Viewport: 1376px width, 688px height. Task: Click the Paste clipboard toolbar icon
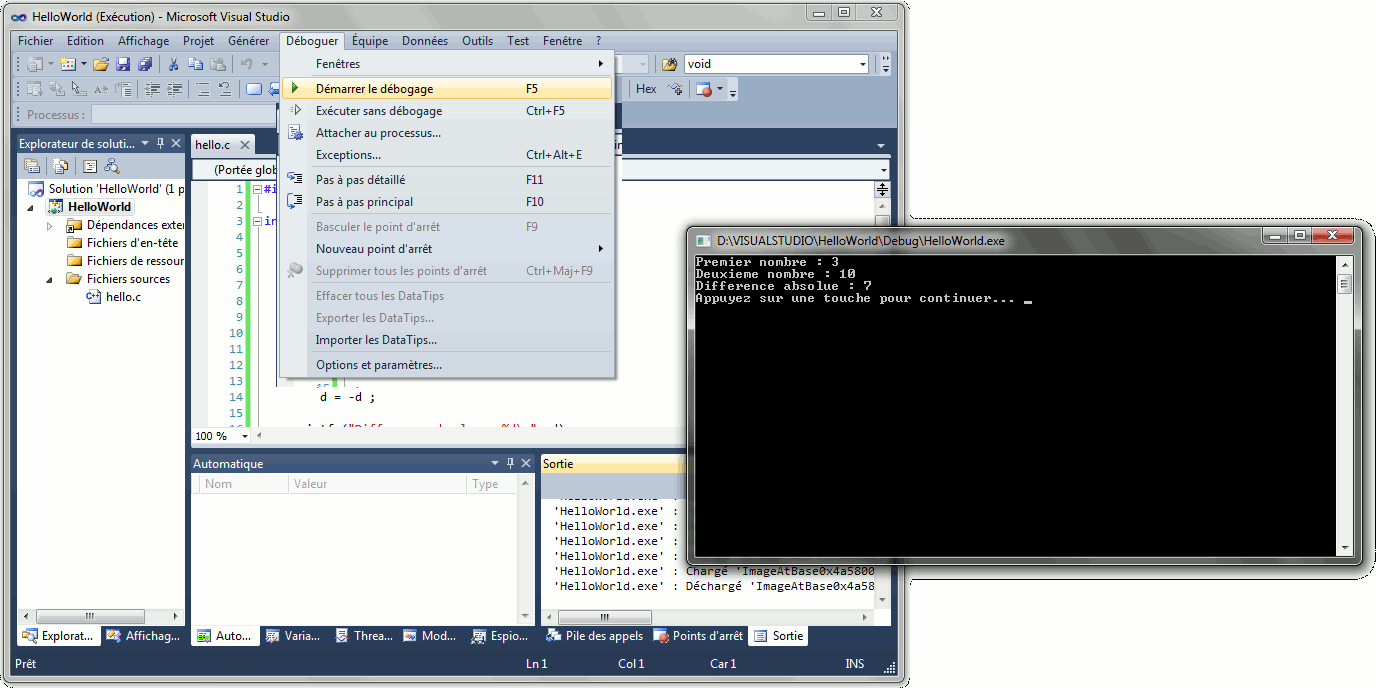click(217, 64)
